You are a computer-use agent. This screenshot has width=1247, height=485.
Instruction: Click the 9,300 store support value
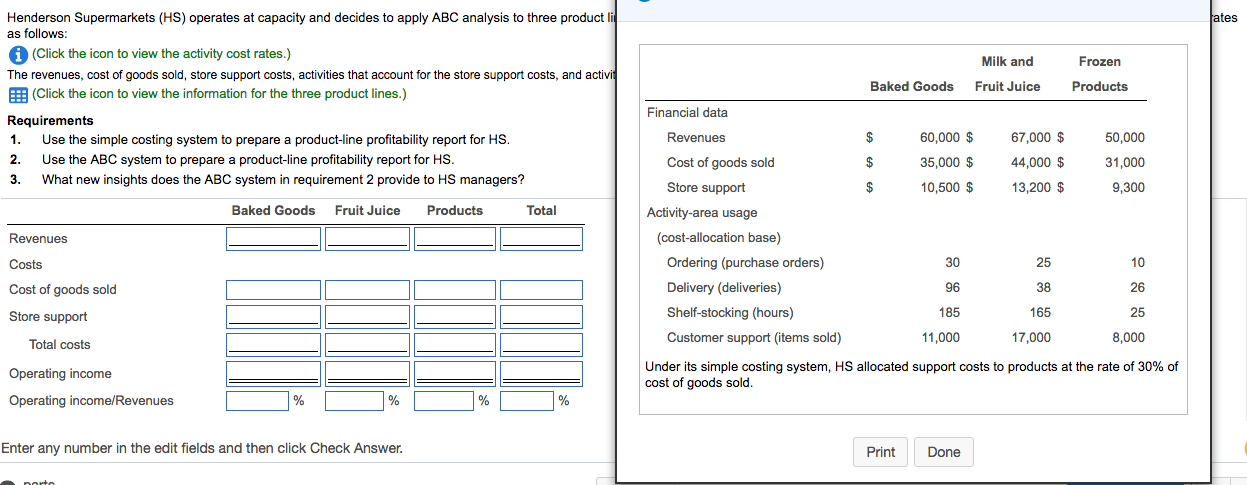coord(1129,188)
